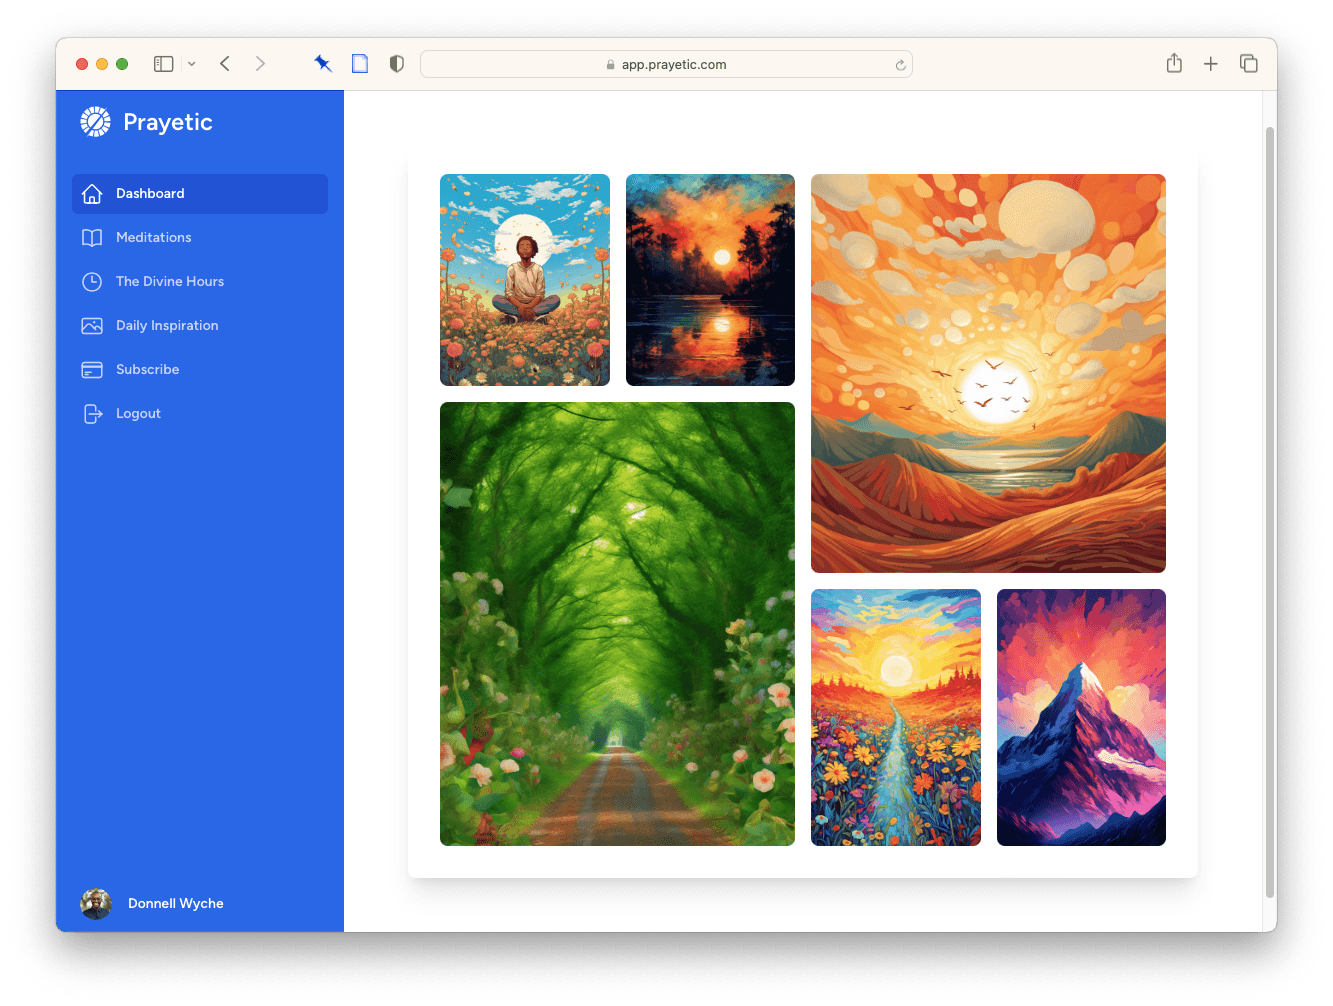
Task: Click the app.prayetic.com address bar
Action: (x=666, y=64)
